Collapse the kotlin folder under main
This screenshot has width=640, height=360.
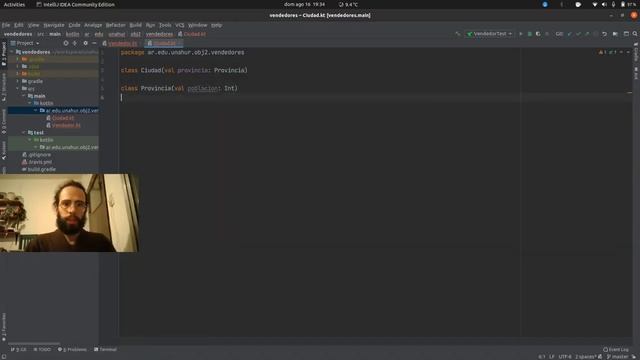pos(30,103)
